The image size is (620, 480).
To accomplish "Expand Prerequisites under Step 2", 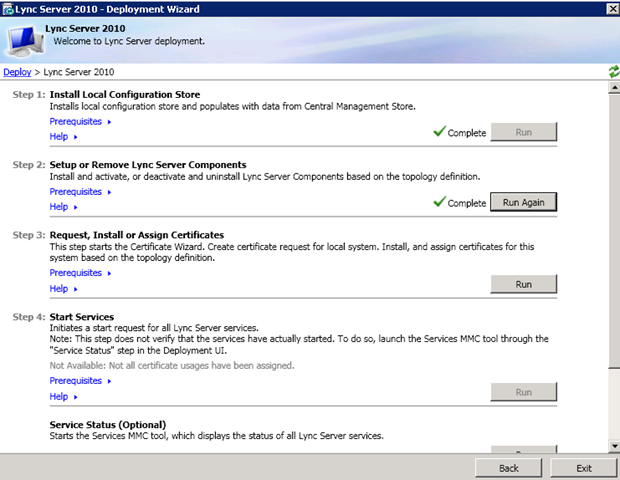I will pyautogui.click(x=80, y=192).
